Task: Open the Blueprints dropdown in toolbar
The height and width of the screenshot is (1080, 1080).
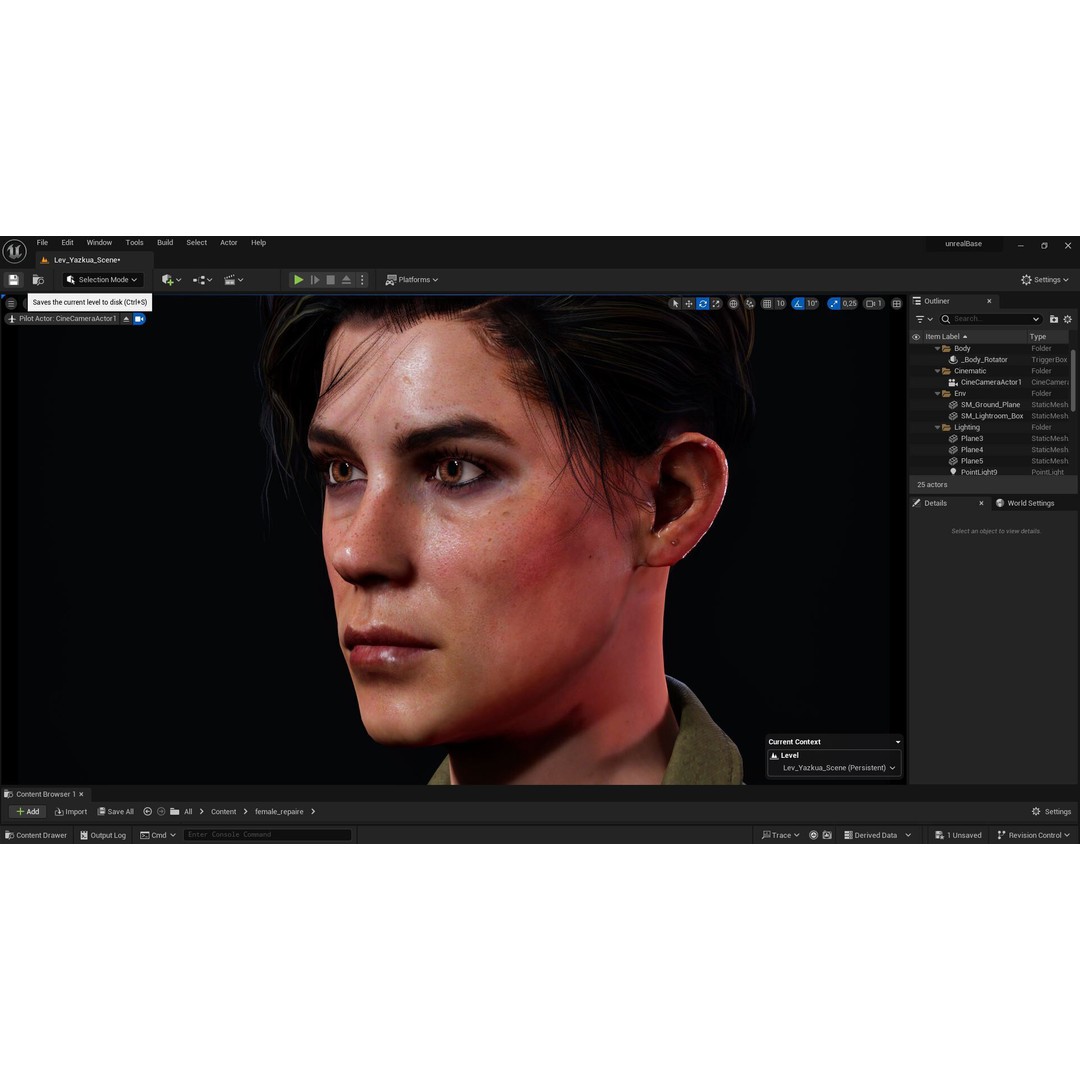Action: (202, 280)
